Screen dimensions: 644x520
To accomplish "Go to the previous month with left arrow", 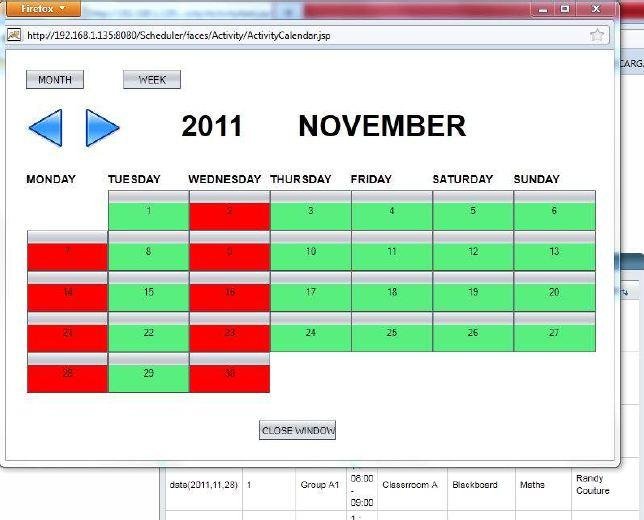I will (46, 127).
